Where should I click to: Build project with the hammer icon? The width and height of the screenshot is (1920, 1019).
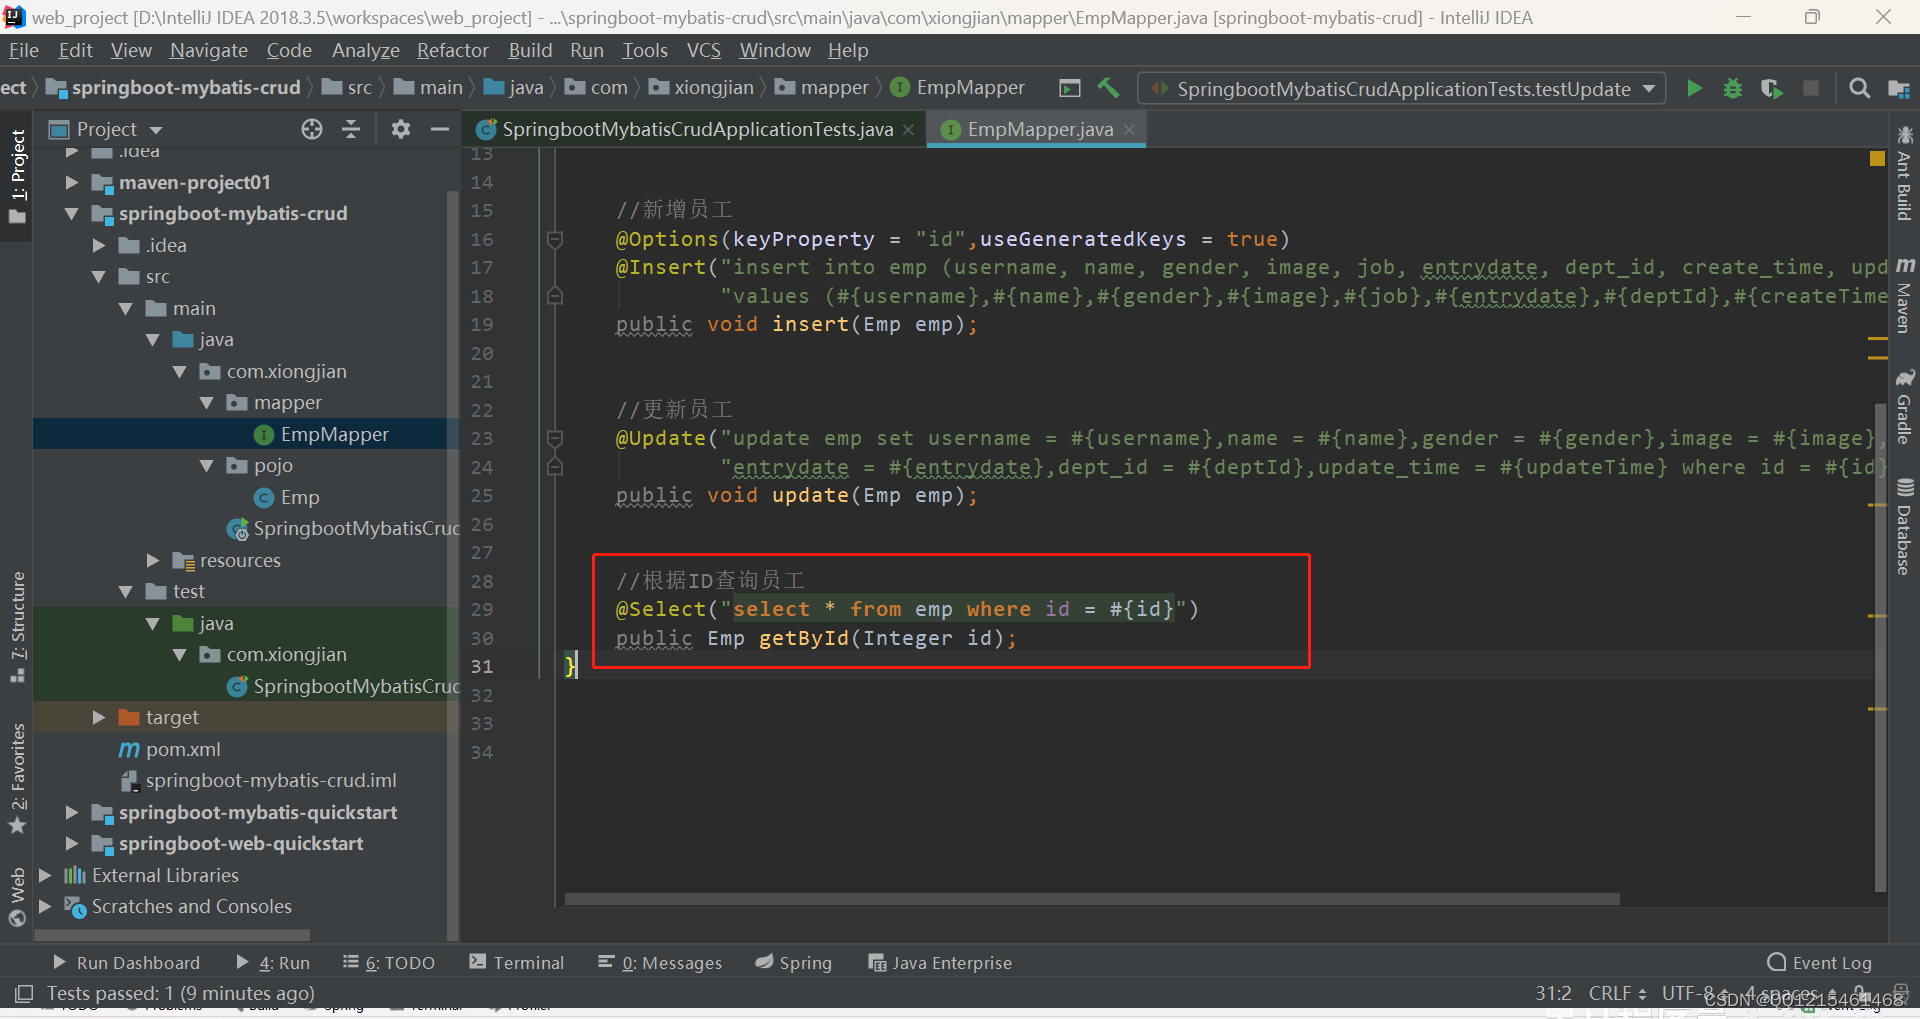[x=1108, y=88]
